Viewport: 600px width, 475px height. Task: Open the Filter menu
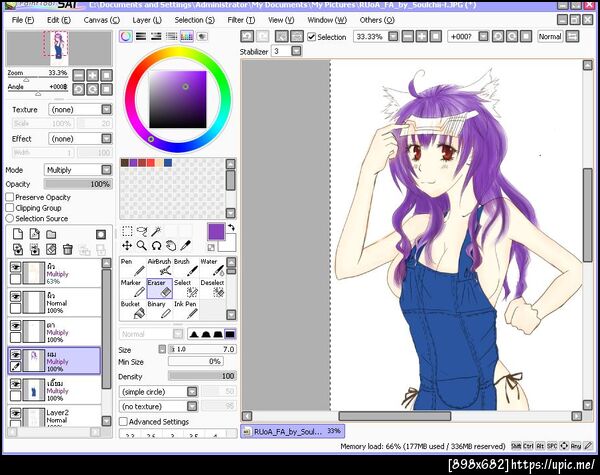241,20
